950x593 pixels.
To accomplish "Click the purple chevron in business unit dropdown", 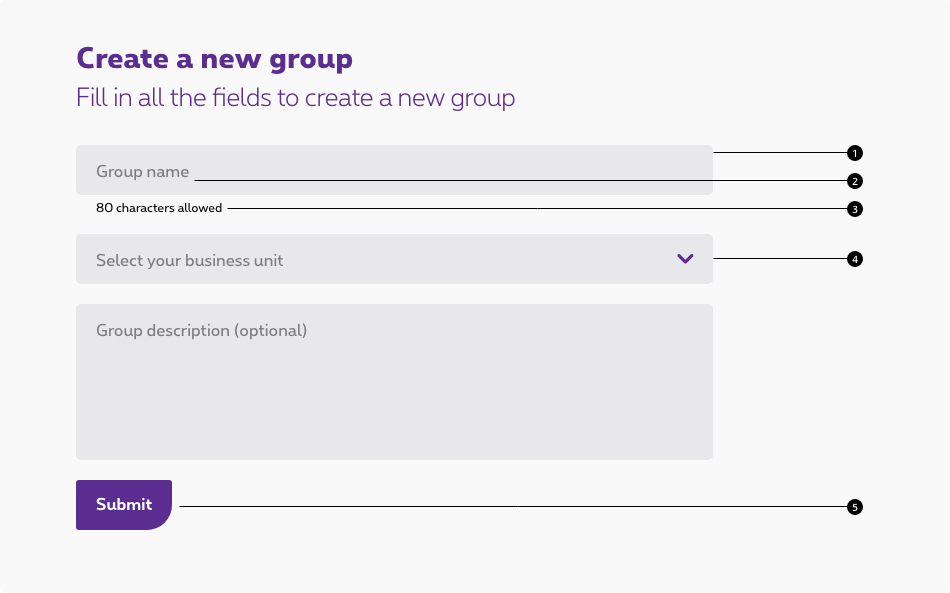I will (685, 259).
